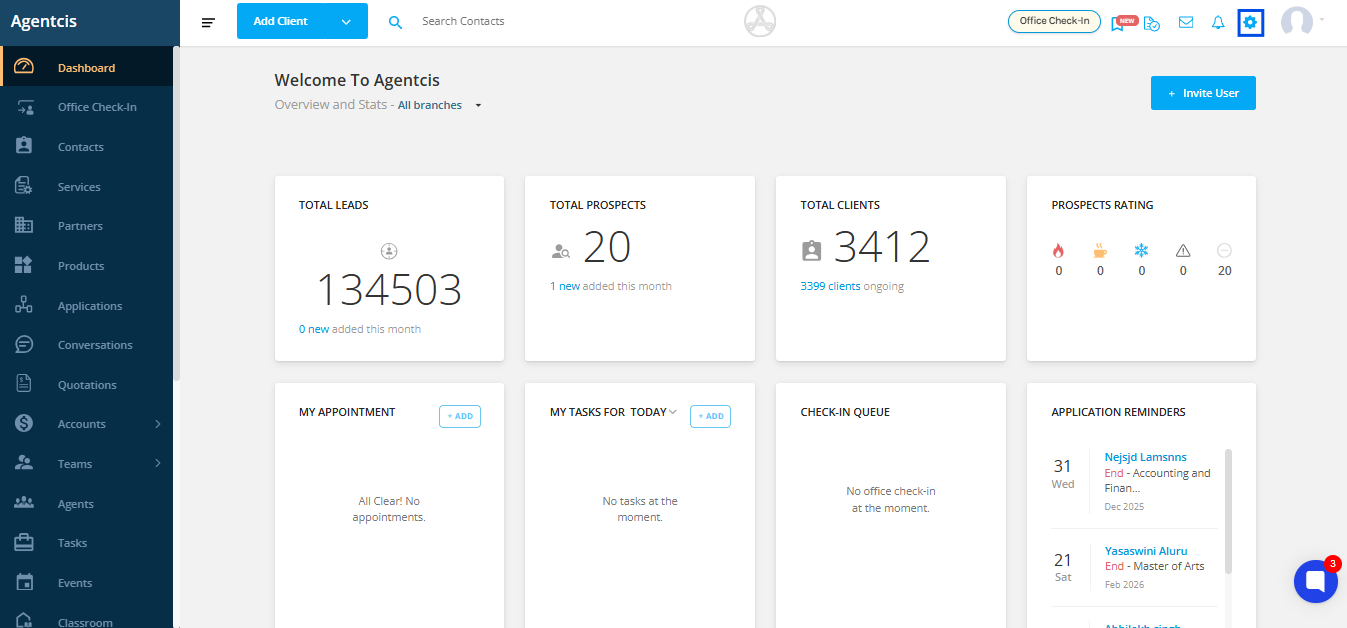Add a task with the ADD button
The image size is (1347, 628).
coord(710,416)
